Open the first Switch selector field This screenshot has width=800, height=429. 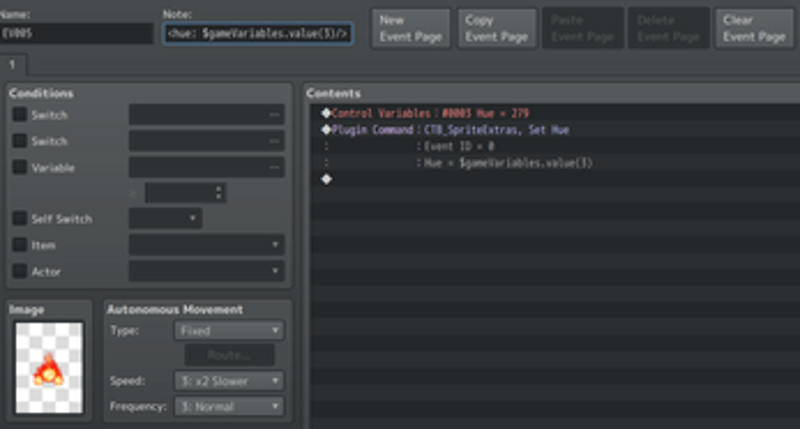coord(207,114)
